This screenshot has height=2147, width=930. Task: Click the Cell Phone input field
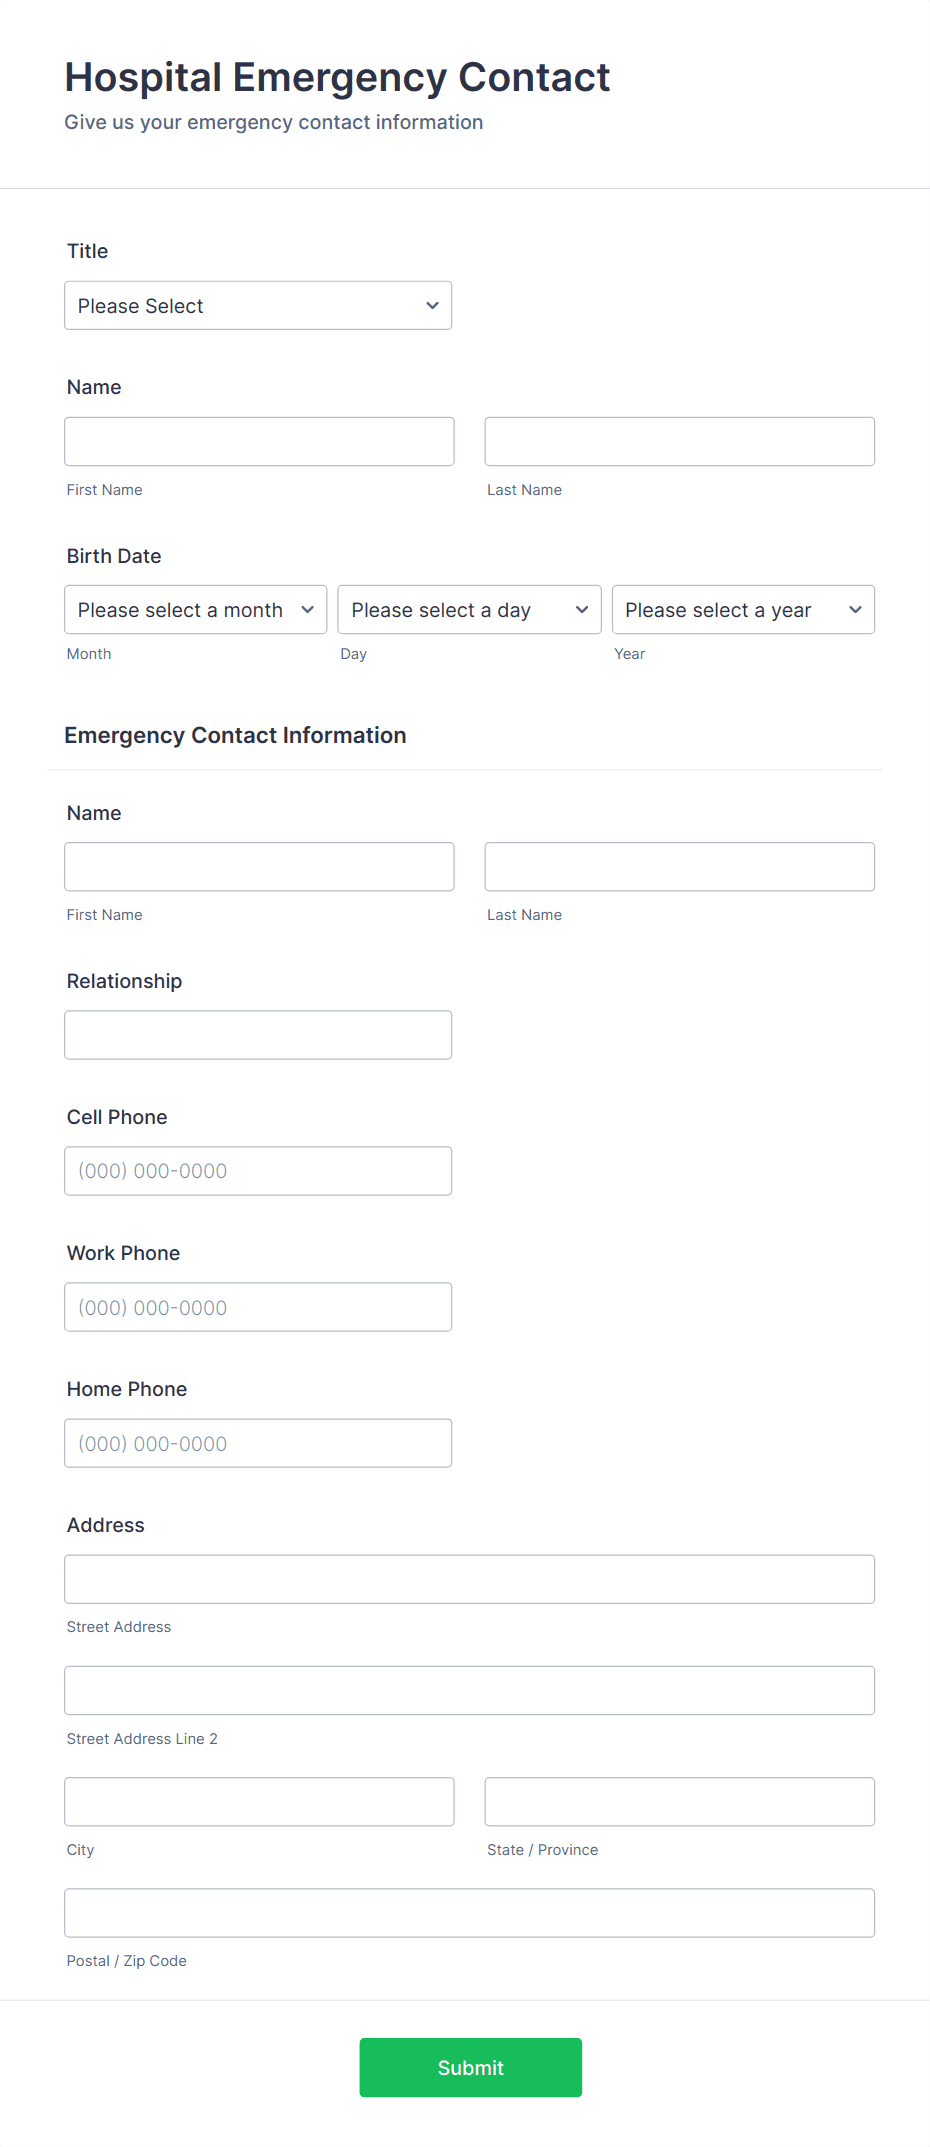pos(258,1170)
